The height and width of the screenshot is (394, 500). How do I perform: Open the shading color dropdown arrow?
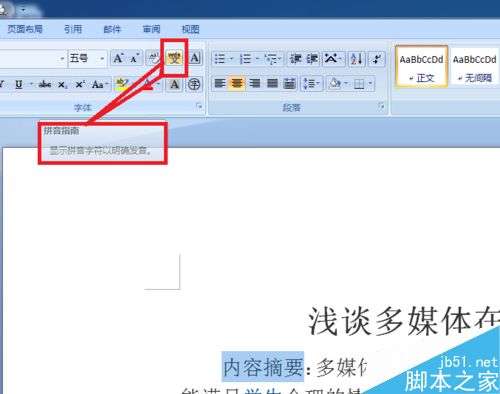[x=346, y=83]
